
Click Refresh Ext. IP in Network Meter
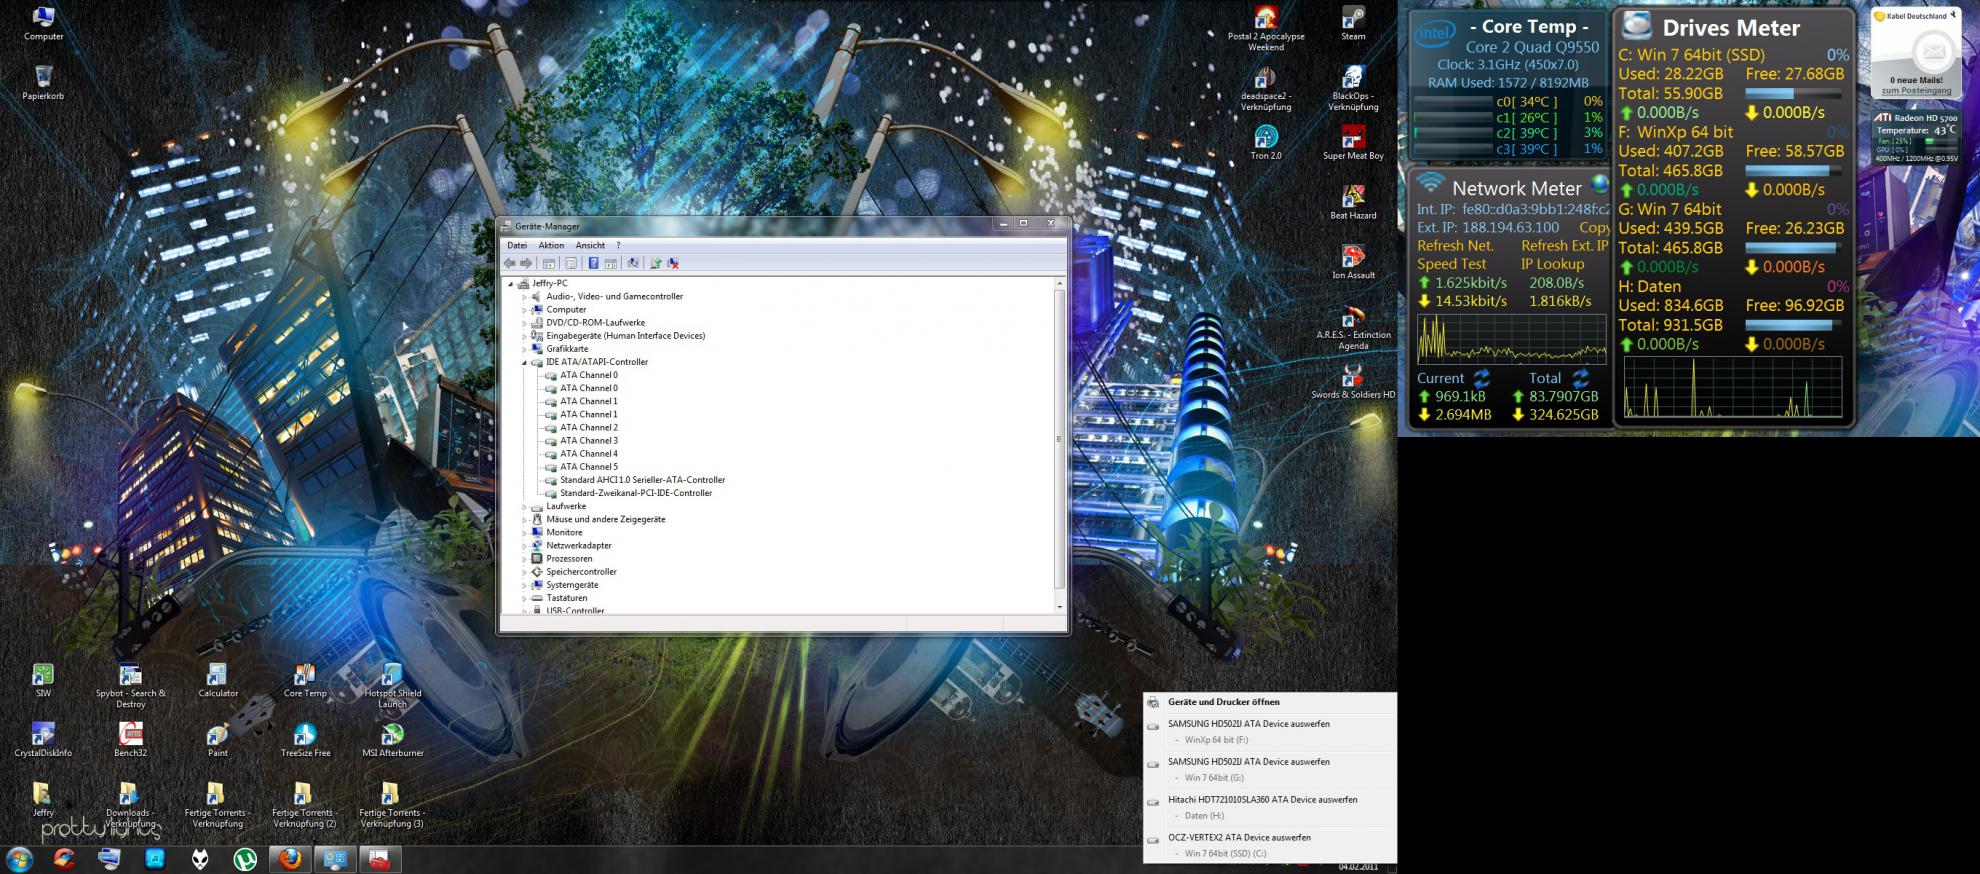(x=1565, y=245)
